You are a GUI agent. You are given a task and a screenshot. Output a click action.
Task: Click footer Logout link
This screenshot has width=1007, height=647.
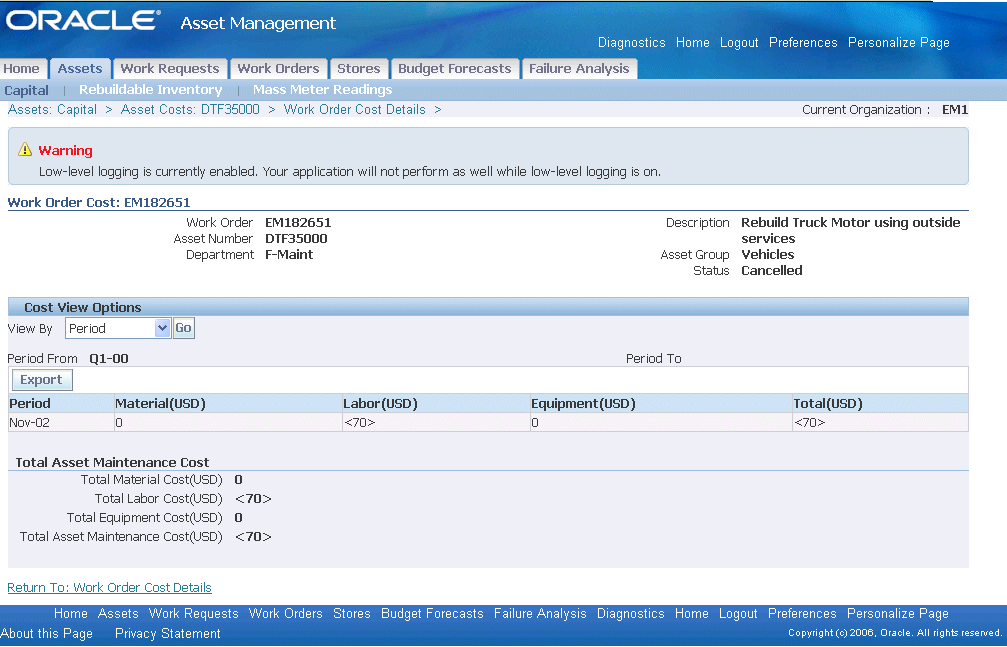[738, 614]
